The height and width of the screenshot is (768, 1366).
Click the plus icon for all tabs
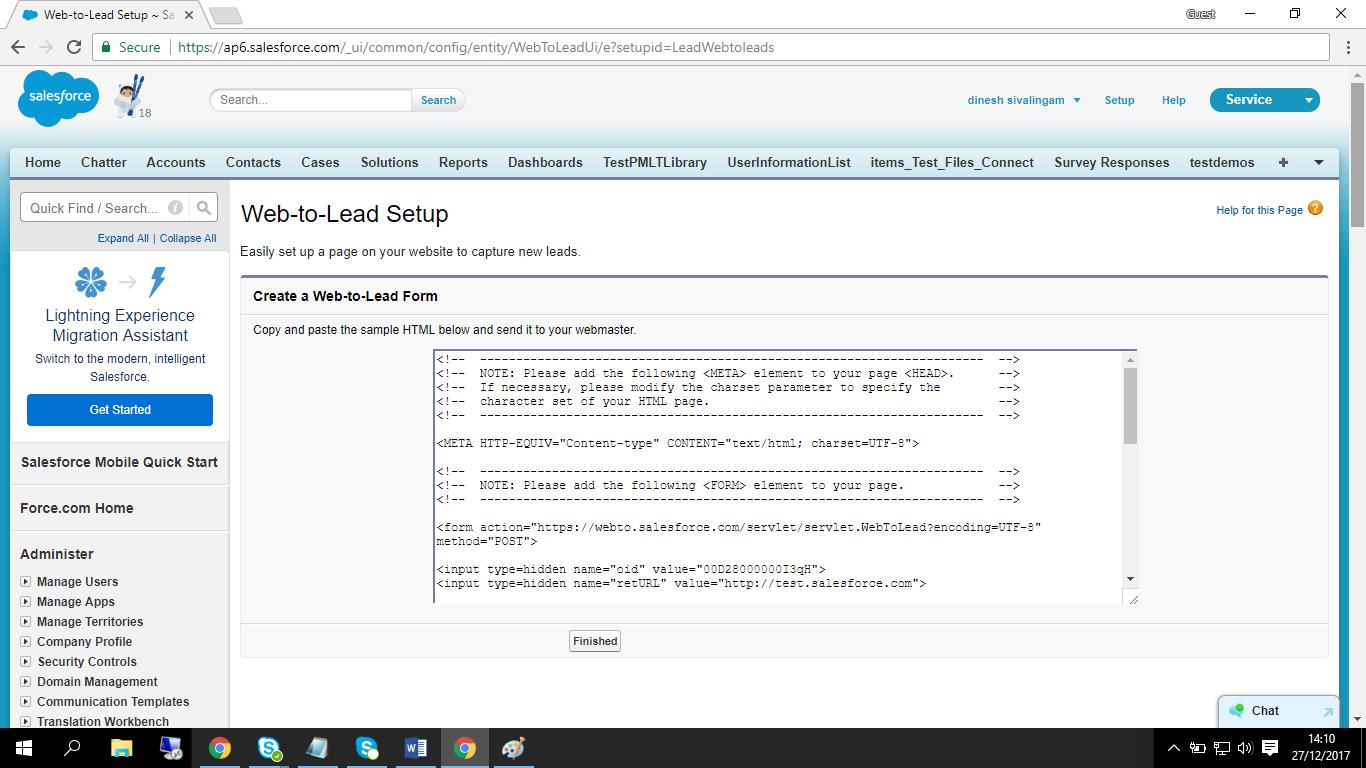(1283, 162)
